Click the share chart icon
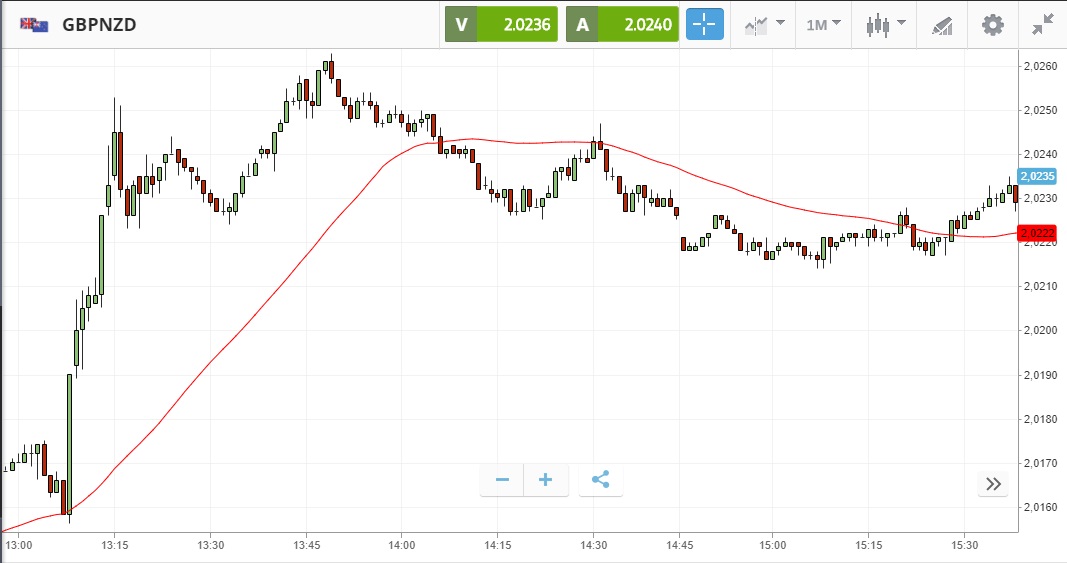Viewport: 1067px width, 563px height. (600, 480)
